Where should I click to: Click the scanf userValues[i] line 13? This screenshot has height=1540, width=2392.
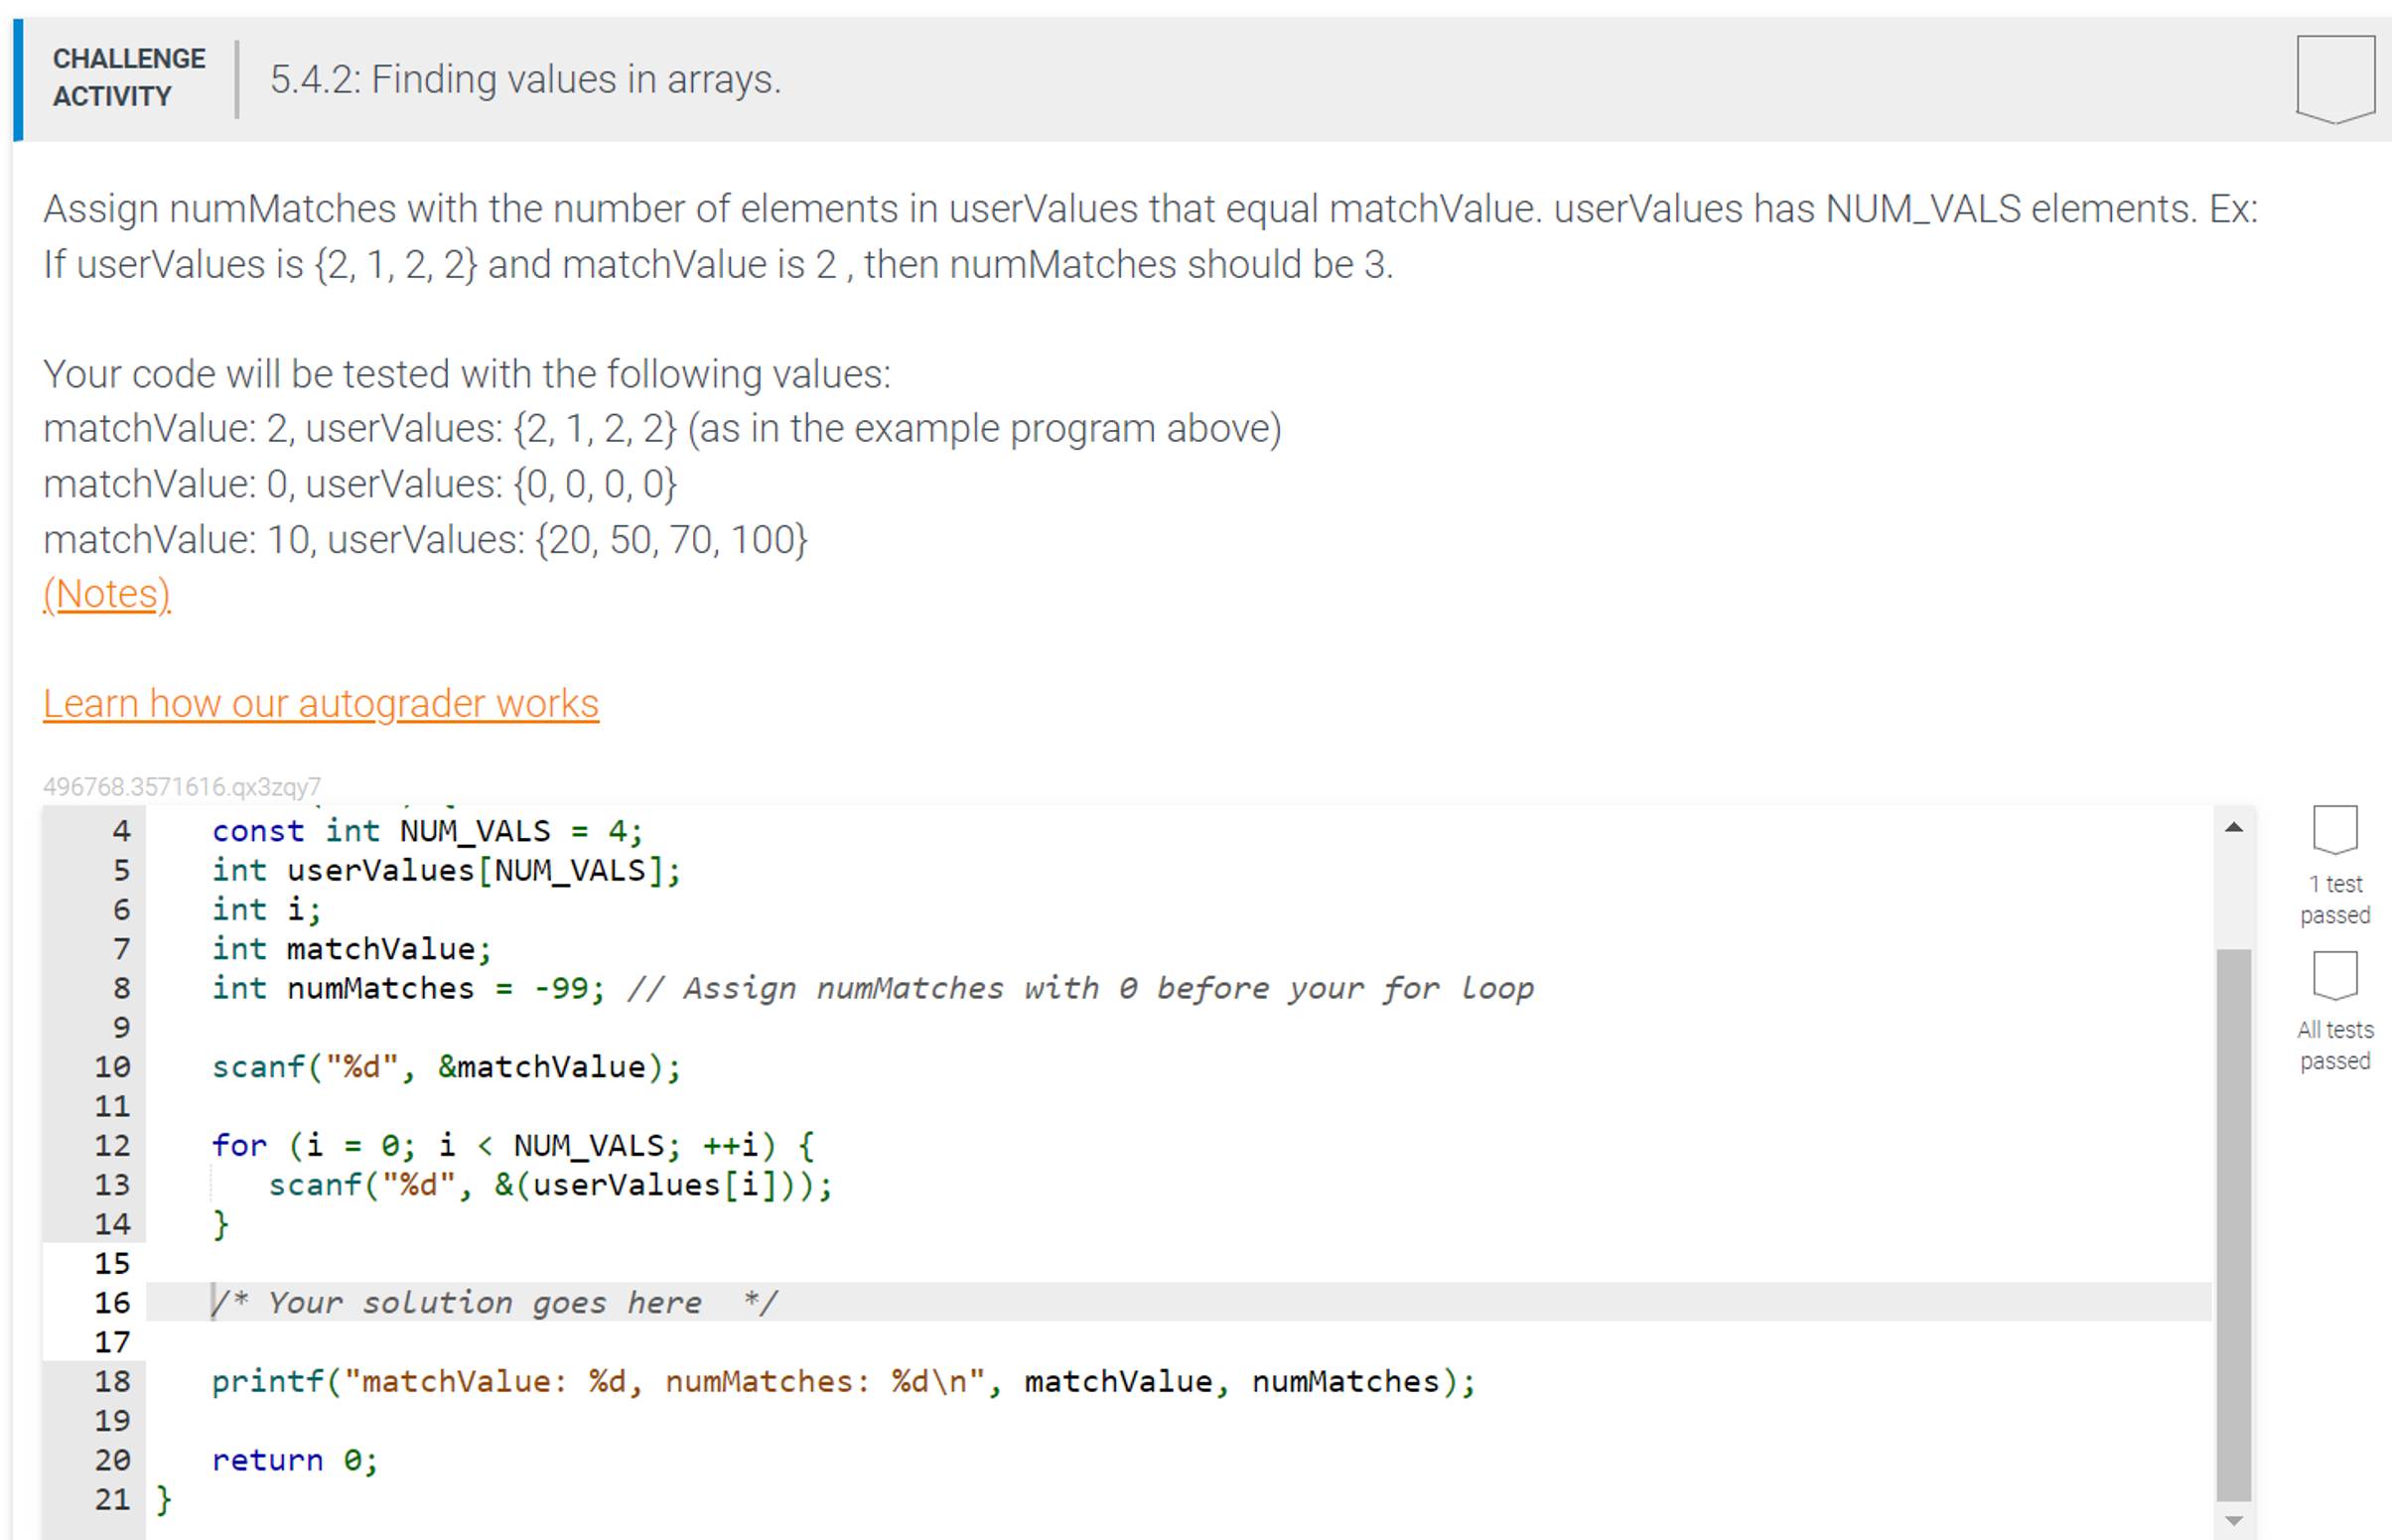[x=550, y=1184]
